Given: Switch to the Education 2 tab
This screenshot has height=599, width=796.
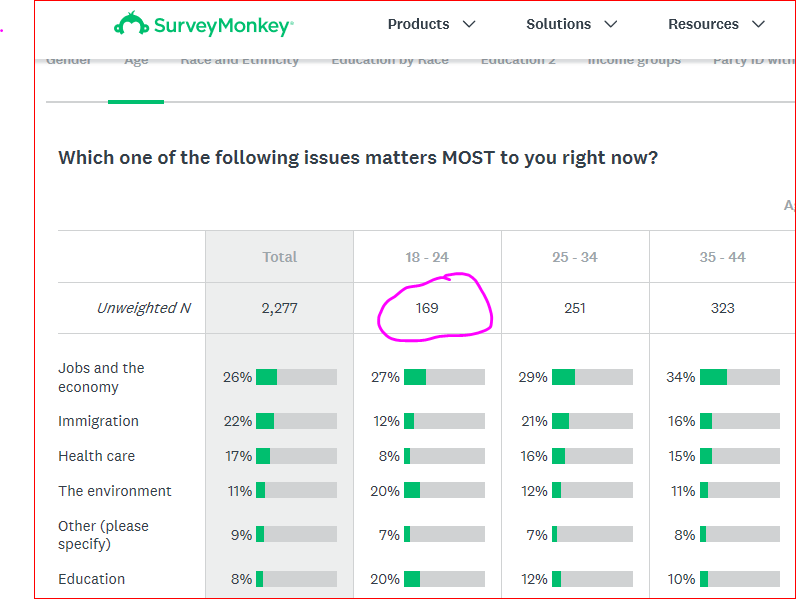Looking at the screenshot, I should point(518,62).
